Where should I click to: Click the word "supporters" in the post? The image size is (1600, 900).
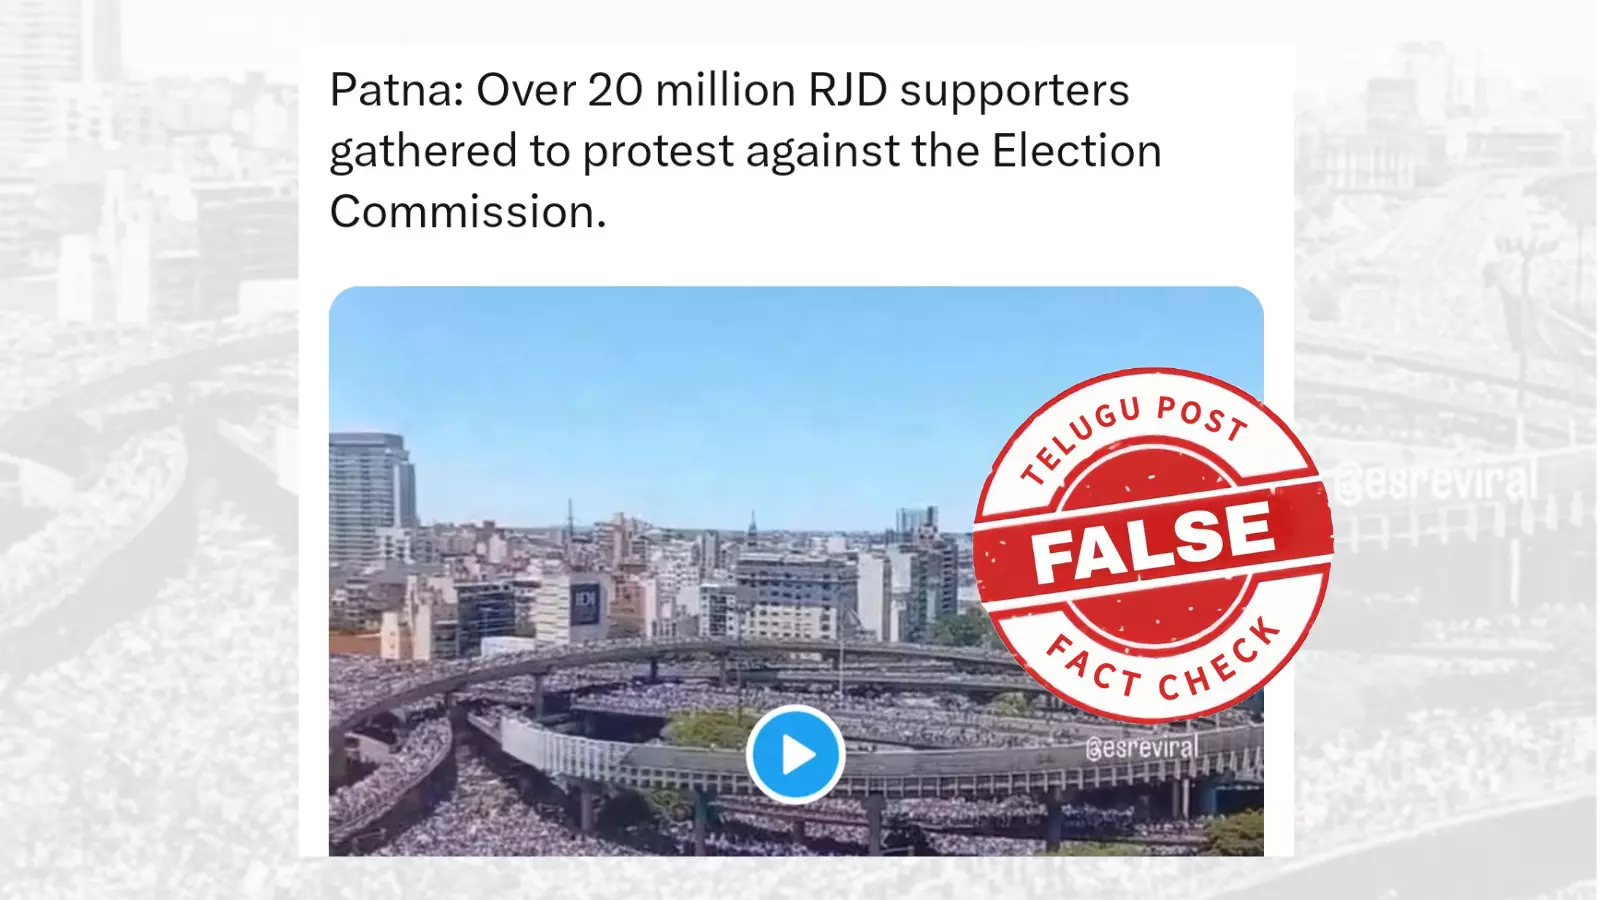(x=1015, y=92)
